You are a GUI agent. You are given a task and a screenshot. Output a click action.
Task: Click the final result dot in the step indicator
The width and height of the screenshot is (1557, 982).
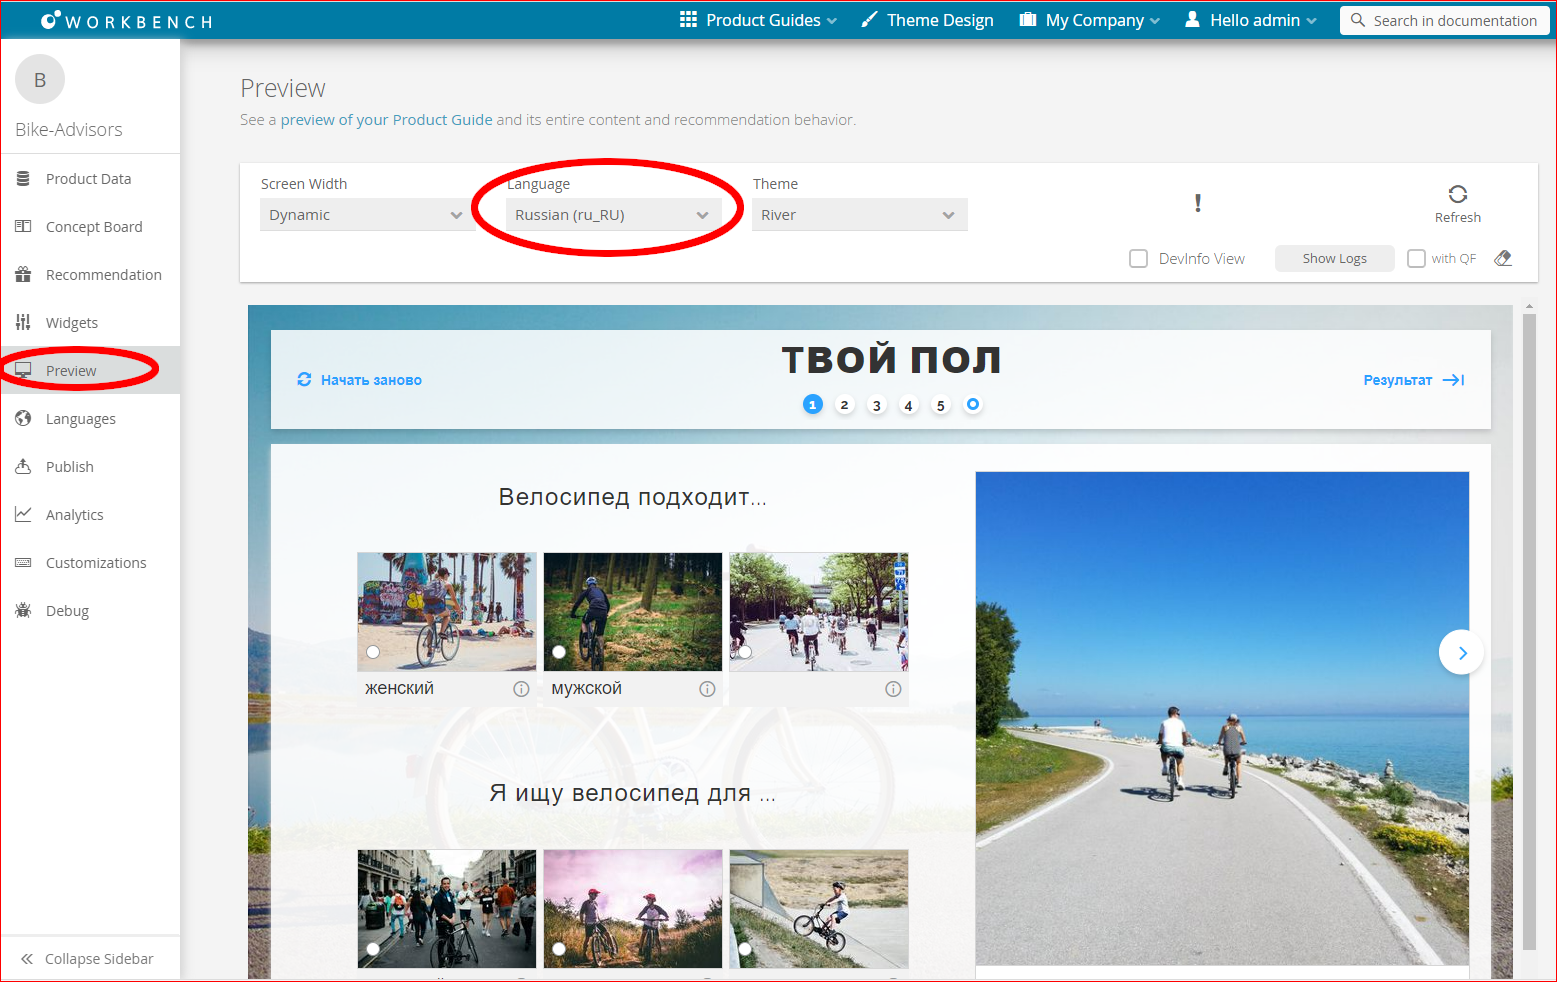tap(973, 405)
